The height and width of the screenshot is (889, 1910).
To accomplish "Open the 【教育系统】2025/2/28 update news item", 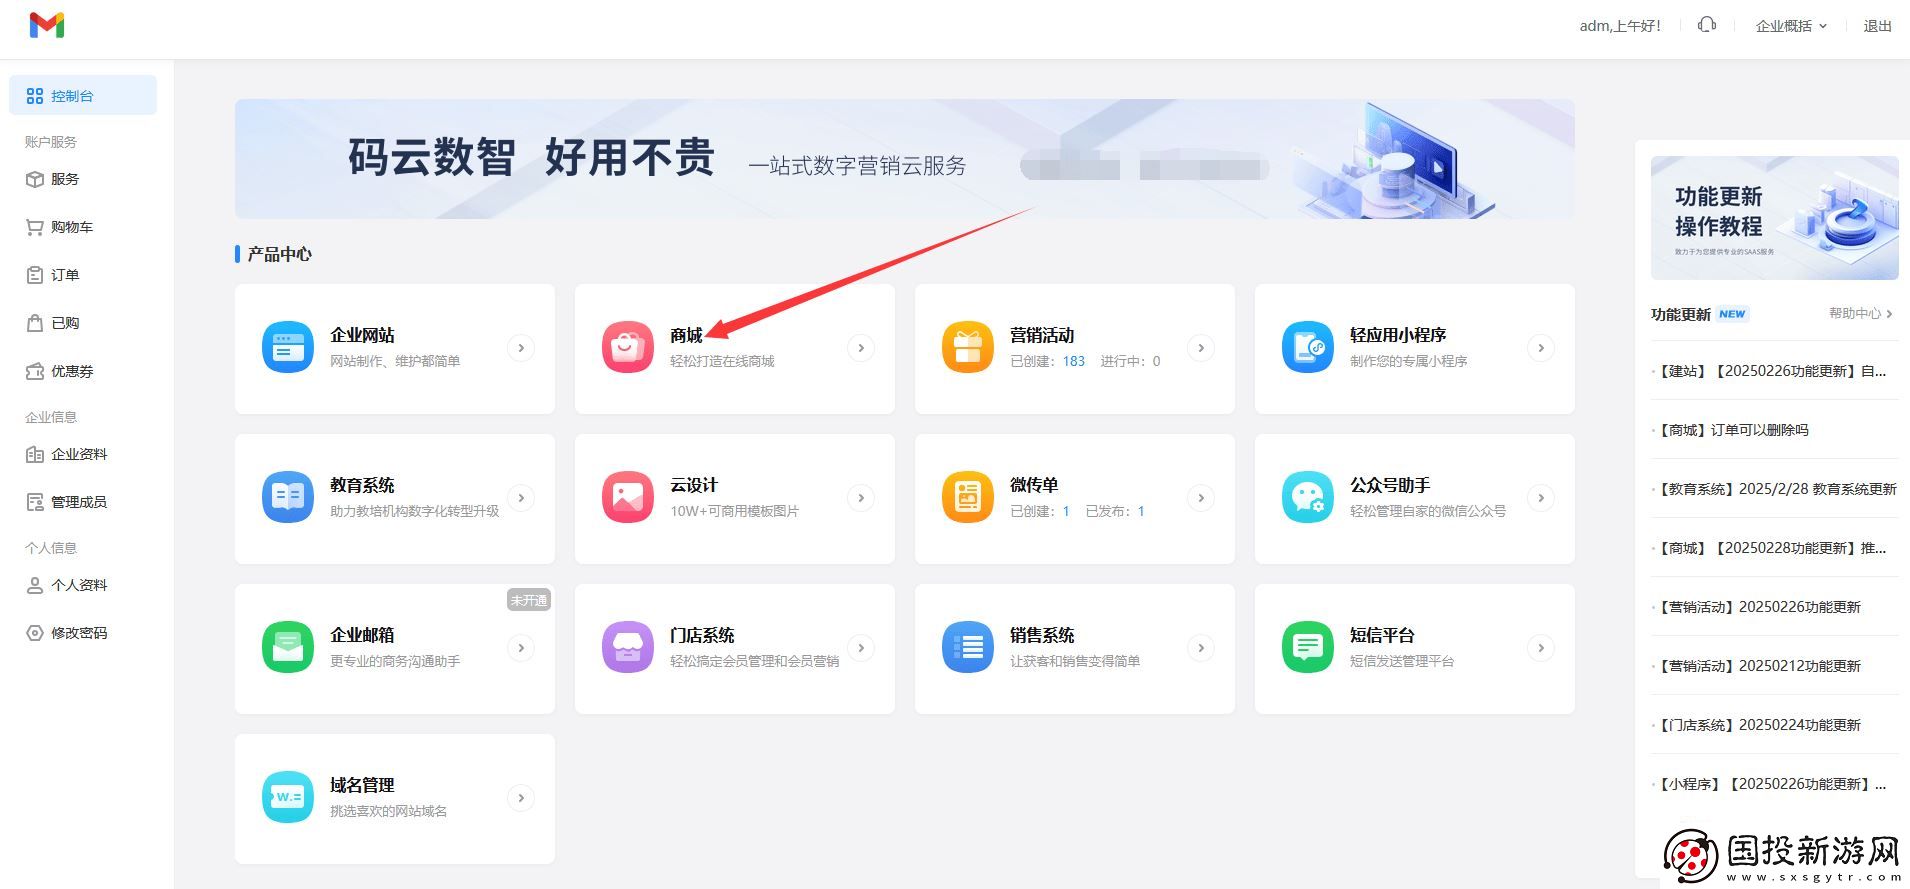I will click(1776, 489).
